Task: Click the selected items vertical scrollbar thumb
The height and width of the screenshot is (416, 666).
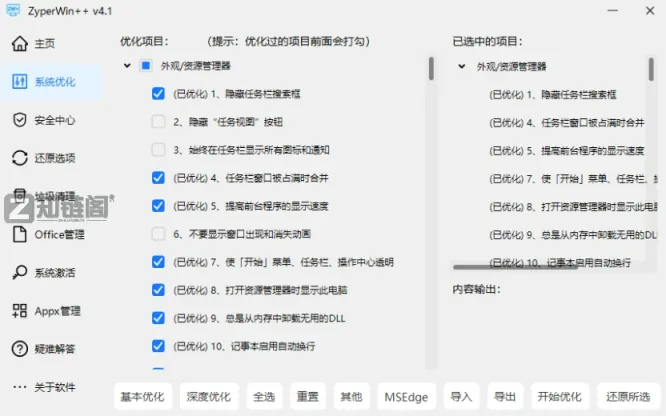Action: 651,69
